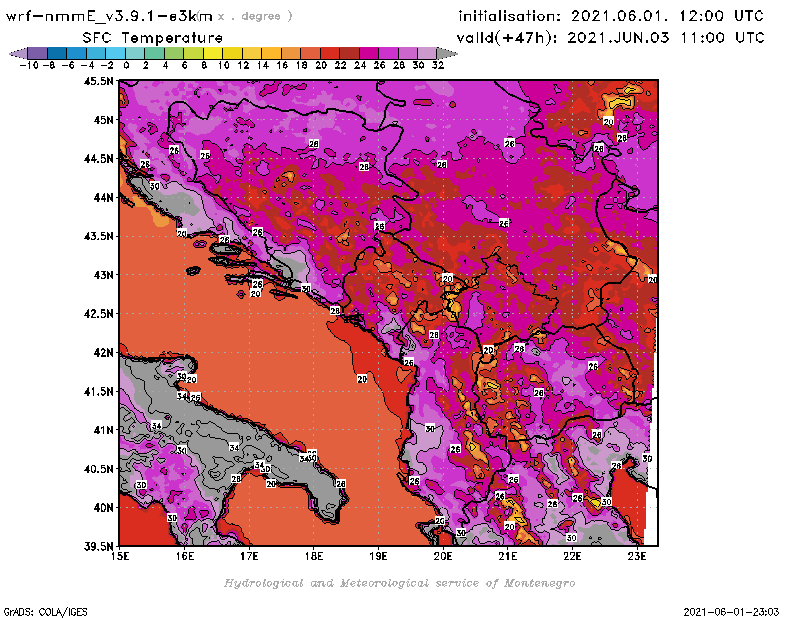Click pointed left end of legend below -10
The image size is (800, 618).
(x=18, y=53)
